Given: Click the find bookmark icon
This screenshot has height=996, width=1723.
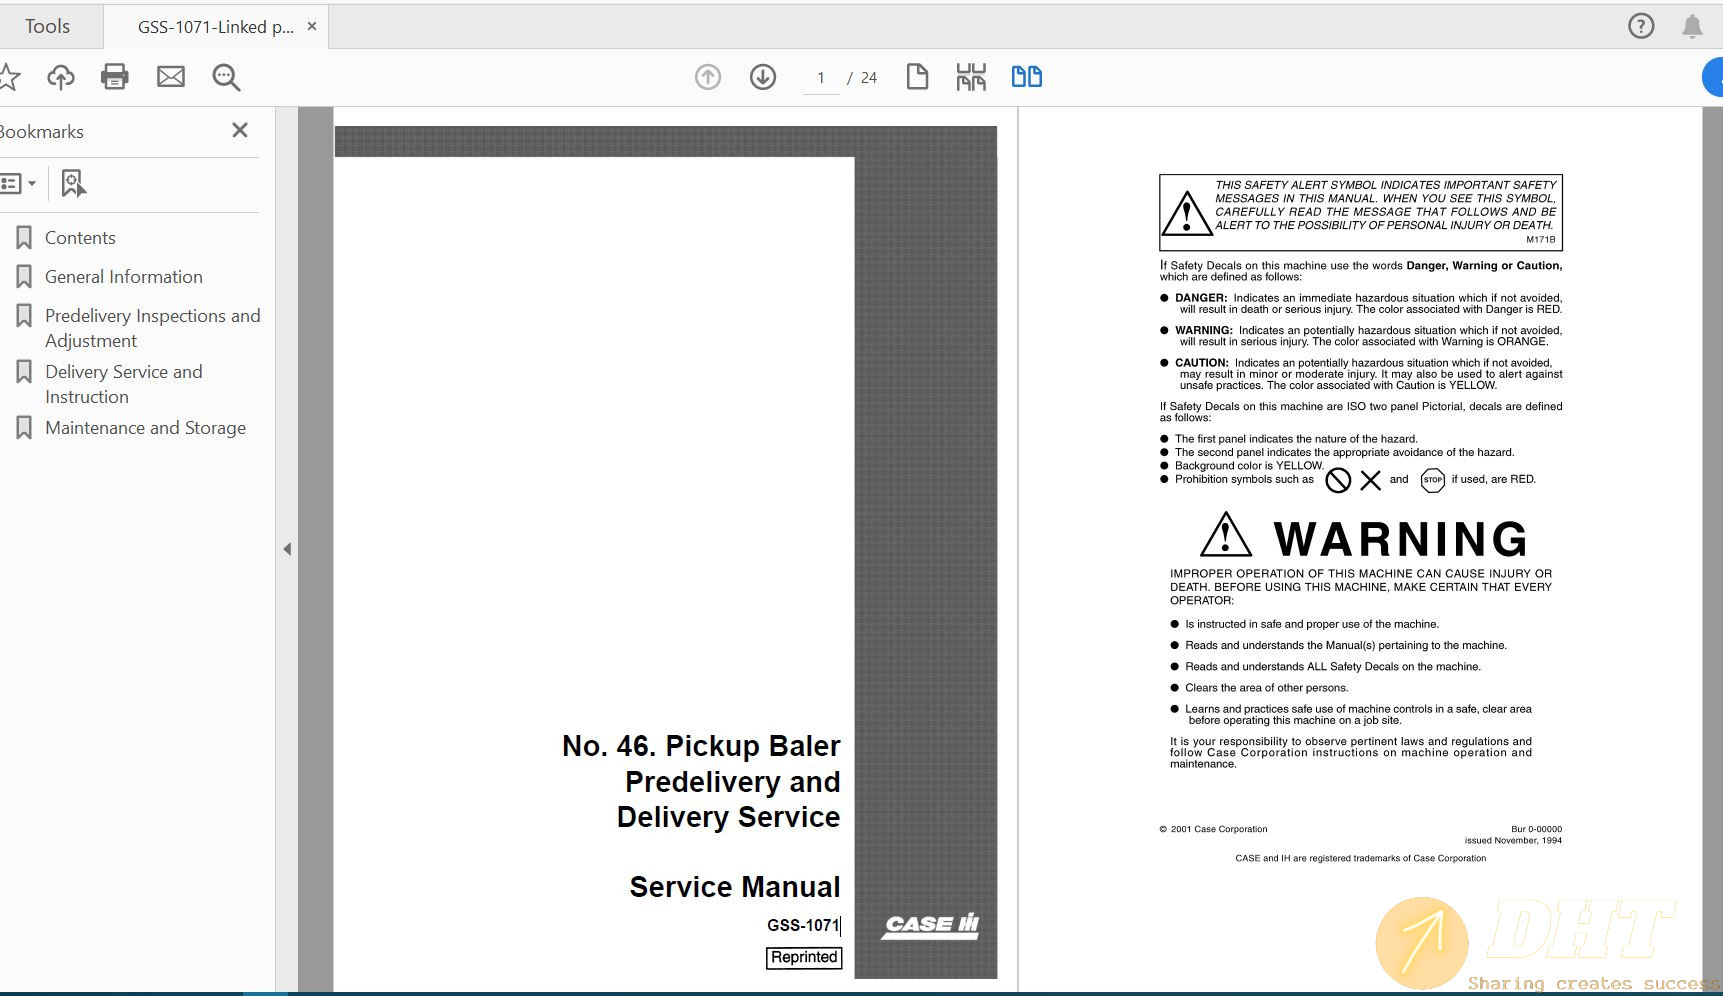Looking at the screenshot, I should (x=73, y=183).
